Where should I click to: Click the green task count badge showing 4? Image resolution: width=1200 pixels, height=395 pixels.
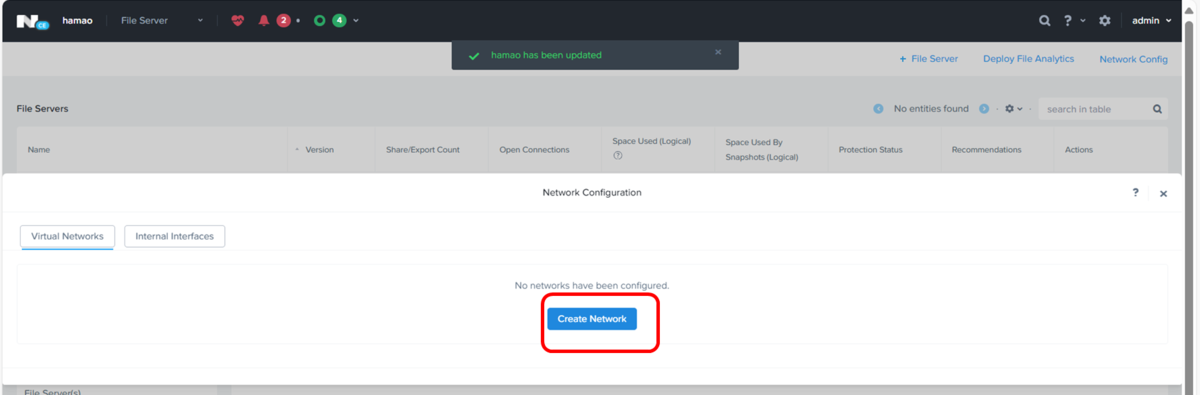[339, 20]
